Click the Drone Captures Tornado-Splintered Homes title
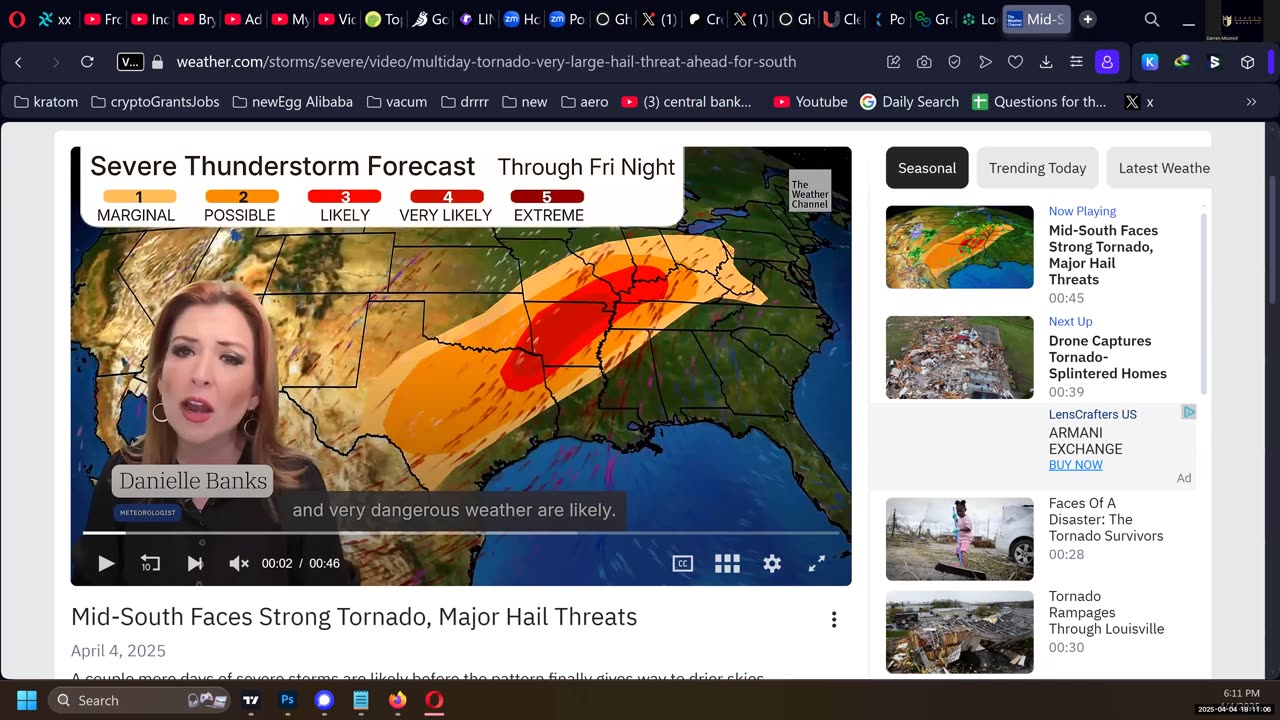The height and width of the screenshot is (720, 1280). (1108, 357)
